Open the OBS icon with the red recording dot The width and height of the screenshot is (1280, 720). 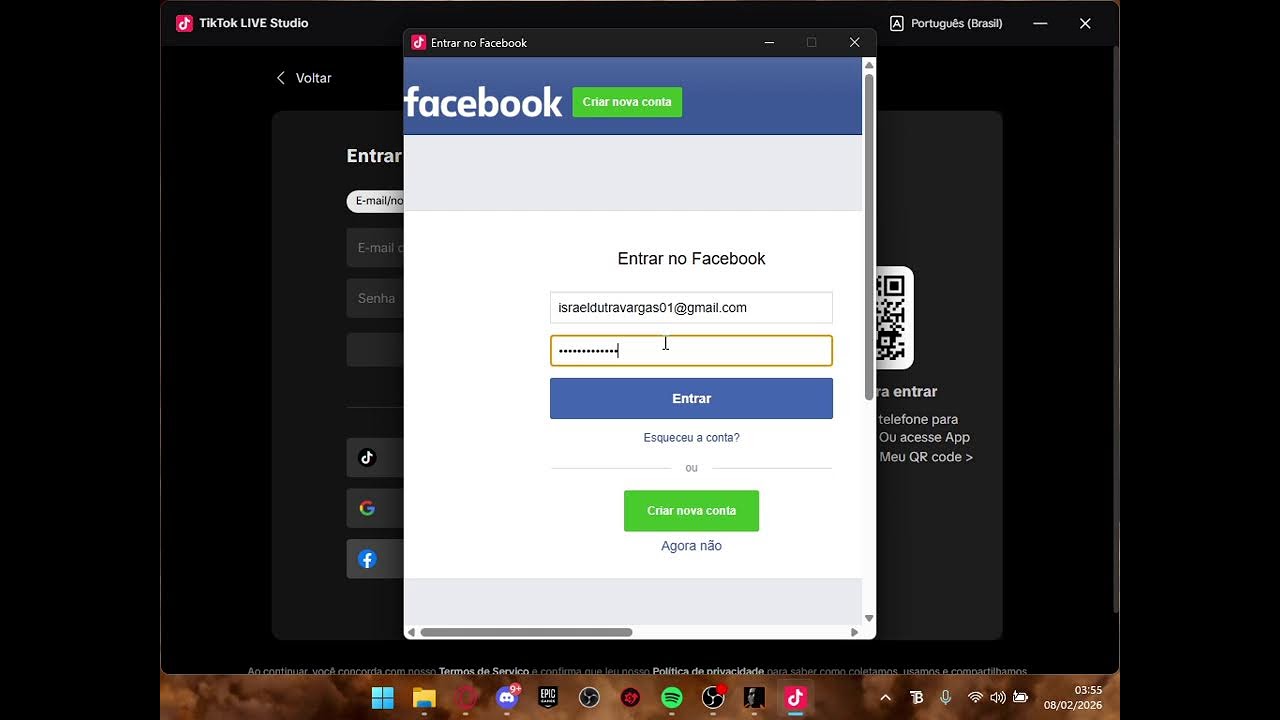point(713,698)
